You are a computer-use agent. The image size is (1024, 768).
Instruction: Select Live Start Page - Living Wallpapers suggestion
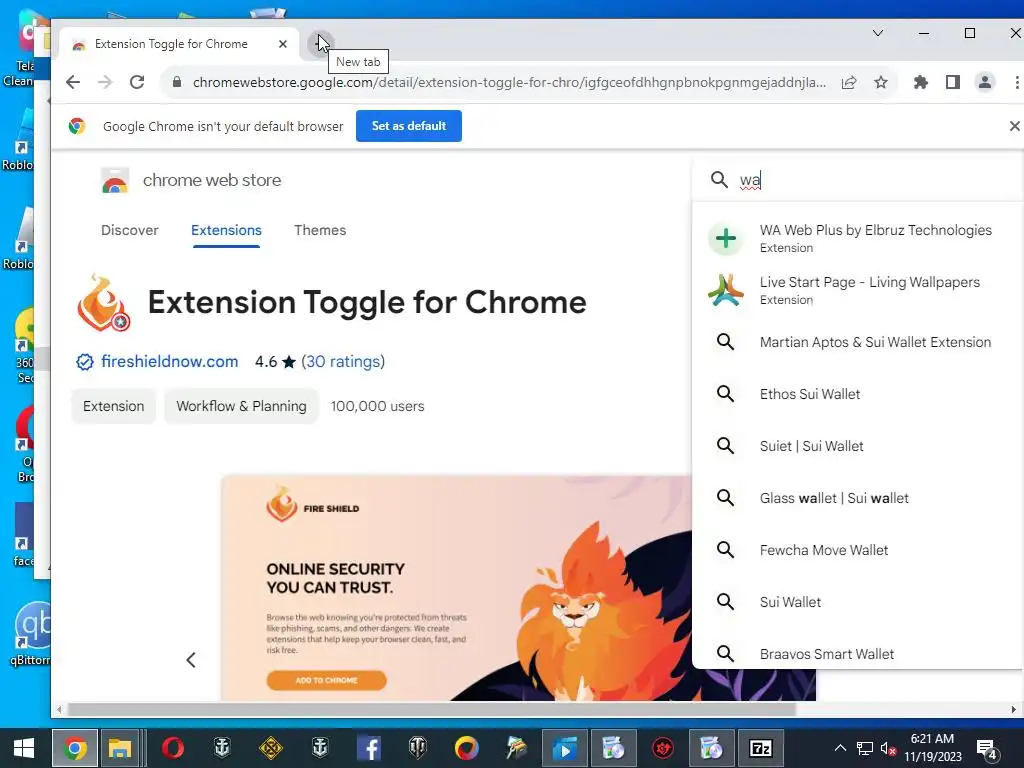(x=858, y=291)
